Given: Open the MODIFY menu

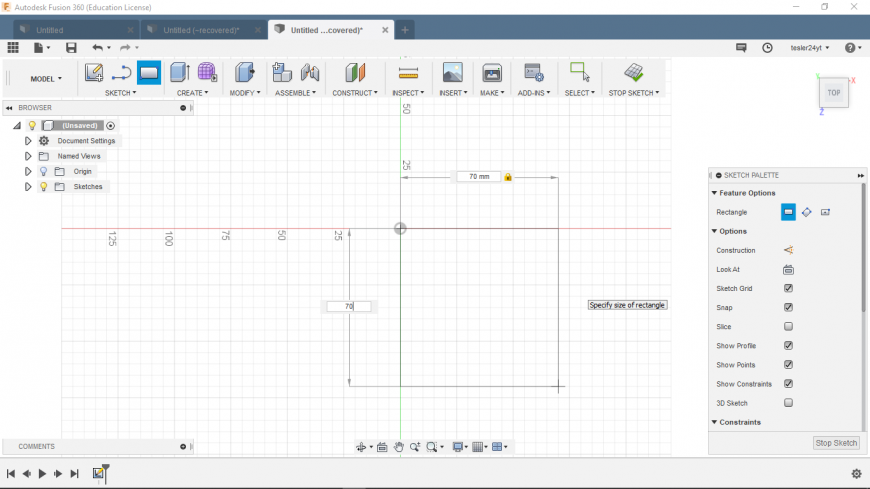Looking at the screenshot, I should click(x=244, y=93).
